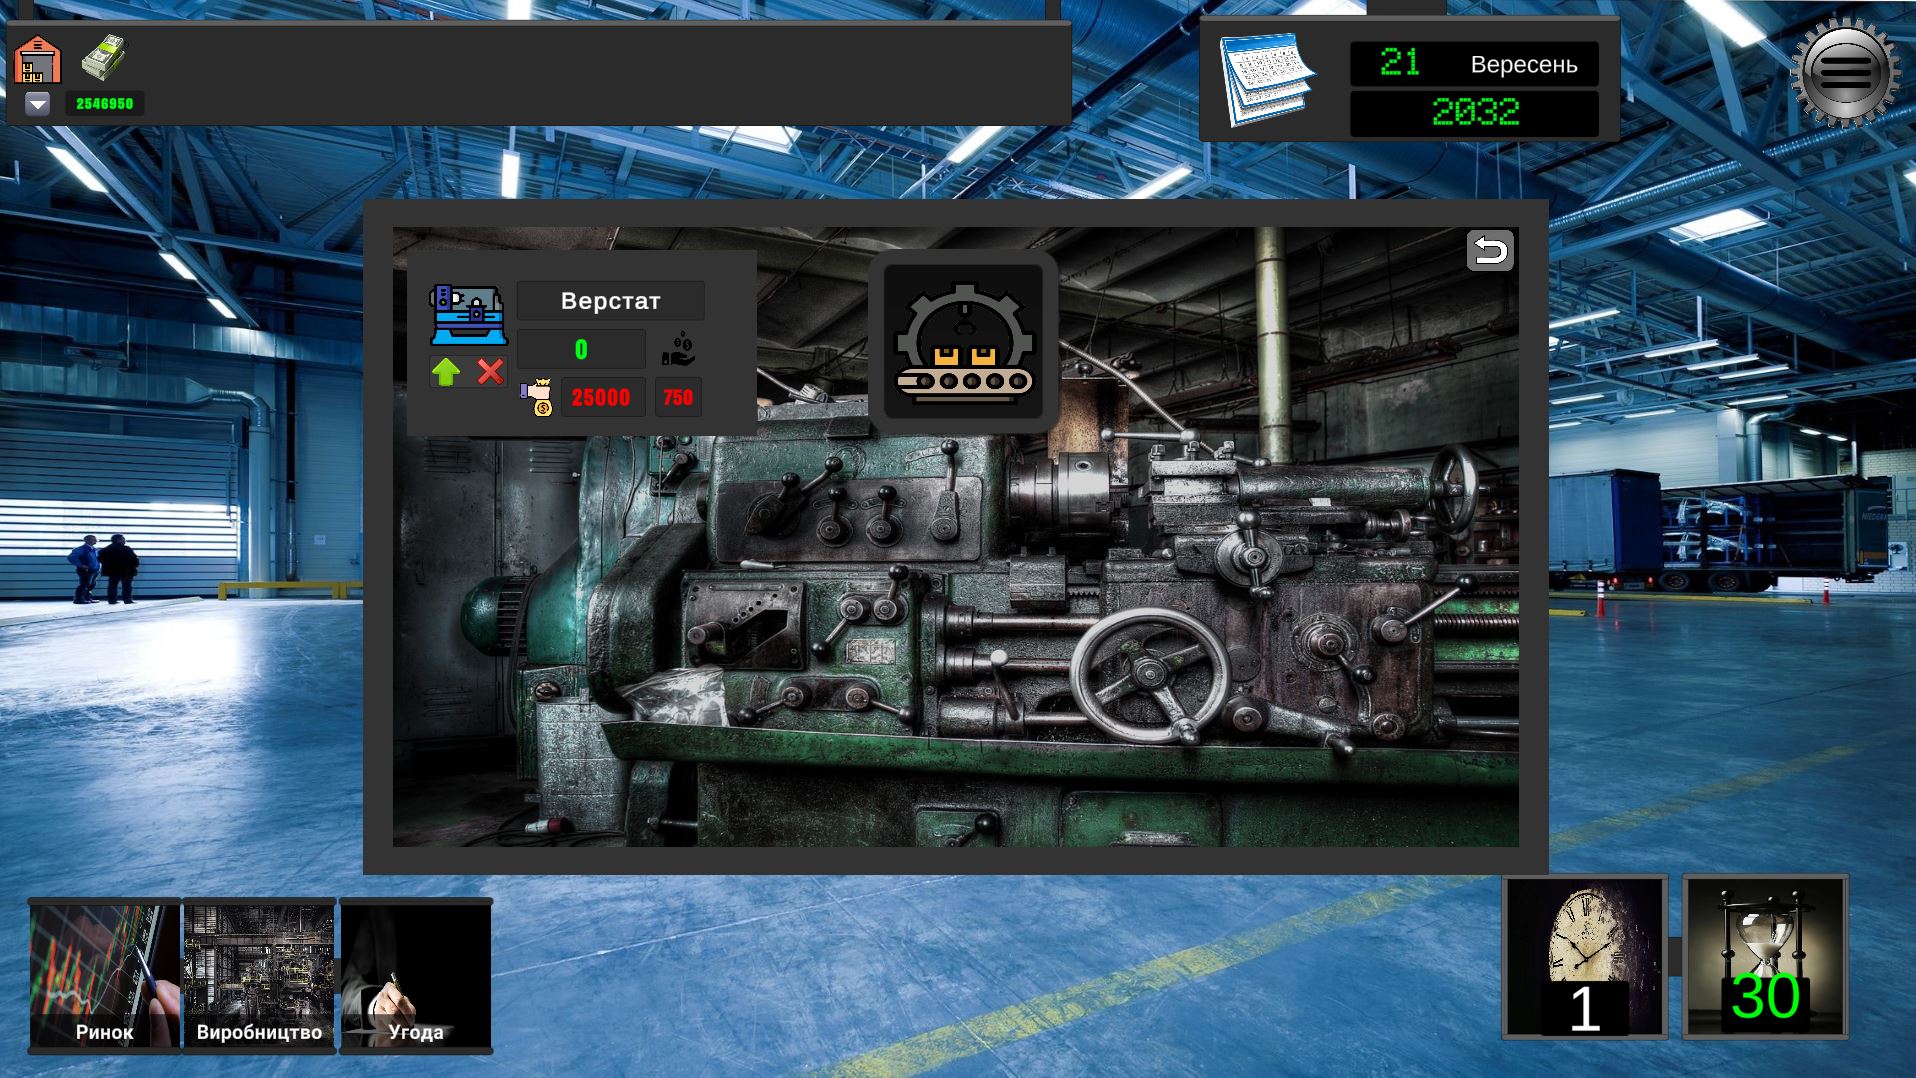This screenshot has height=1078, width=1916.
Task: Click the blue lathe machine icon
Action: [x=468, y=315]
